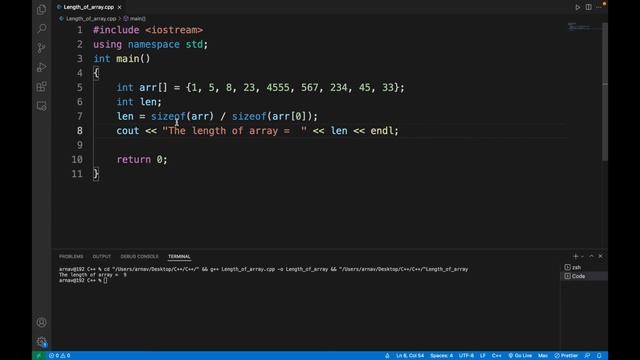Open the Prettier status item

(x=566, y=356)
